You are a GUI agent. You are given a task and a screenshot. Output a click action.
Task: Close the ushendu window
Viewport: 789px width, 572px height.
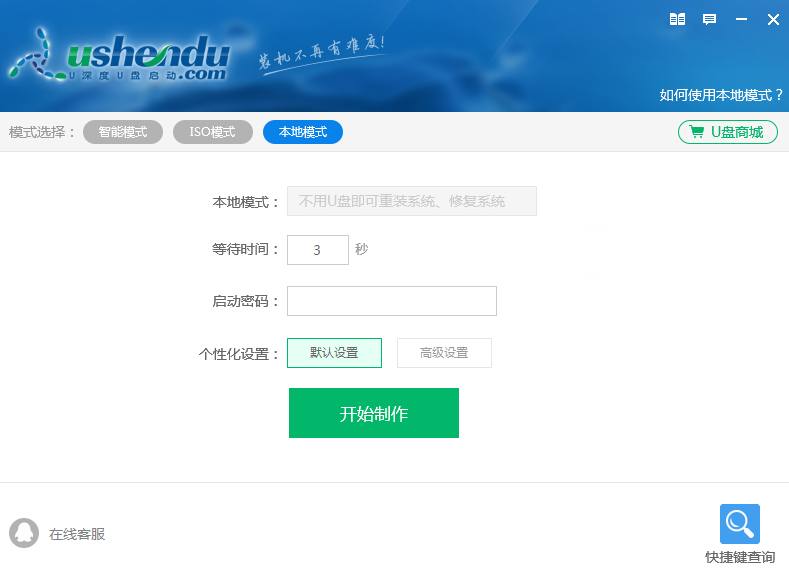click(773, 20)
